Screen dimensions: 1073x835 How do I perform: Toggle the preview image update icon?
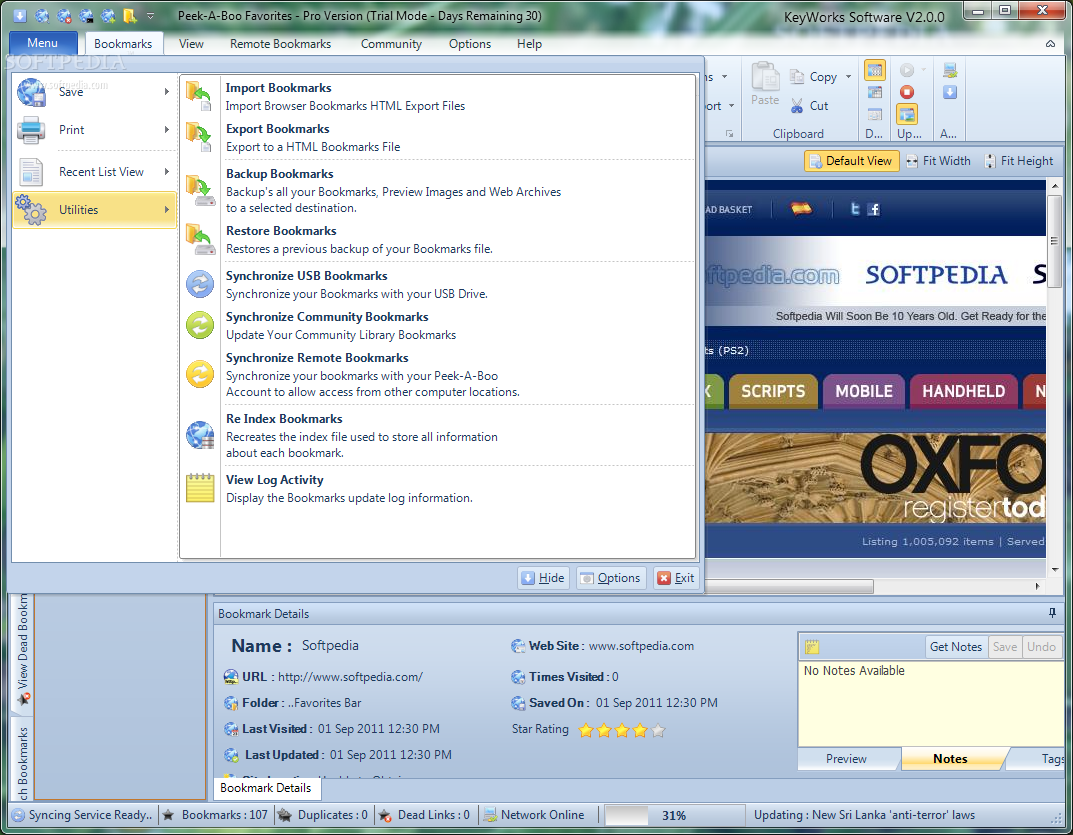tap(907, 114)
